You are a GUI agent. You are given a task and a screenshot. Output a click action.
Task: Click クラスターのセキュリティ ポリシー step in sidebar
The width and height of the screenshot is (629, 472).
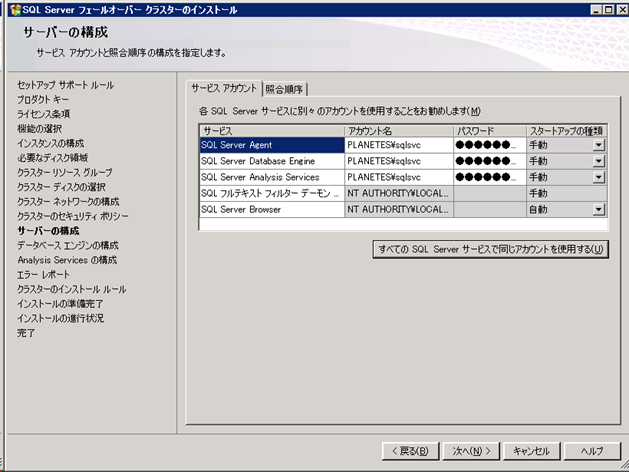coord(73,216)
